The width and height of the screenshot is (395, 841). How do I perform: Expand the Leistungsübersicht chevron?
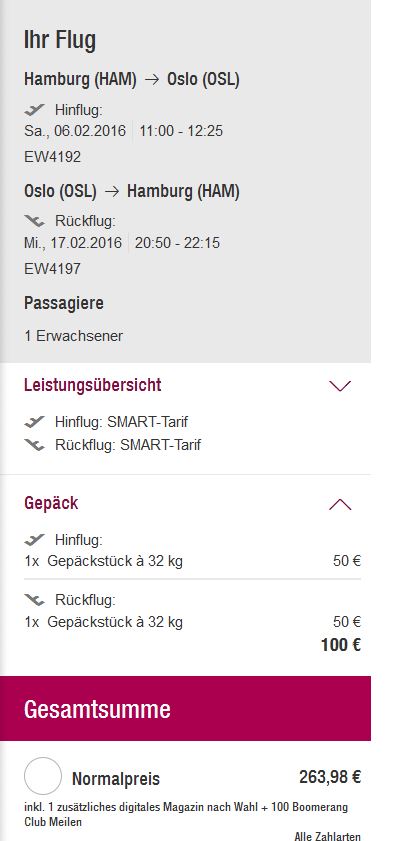coord(340,386)
